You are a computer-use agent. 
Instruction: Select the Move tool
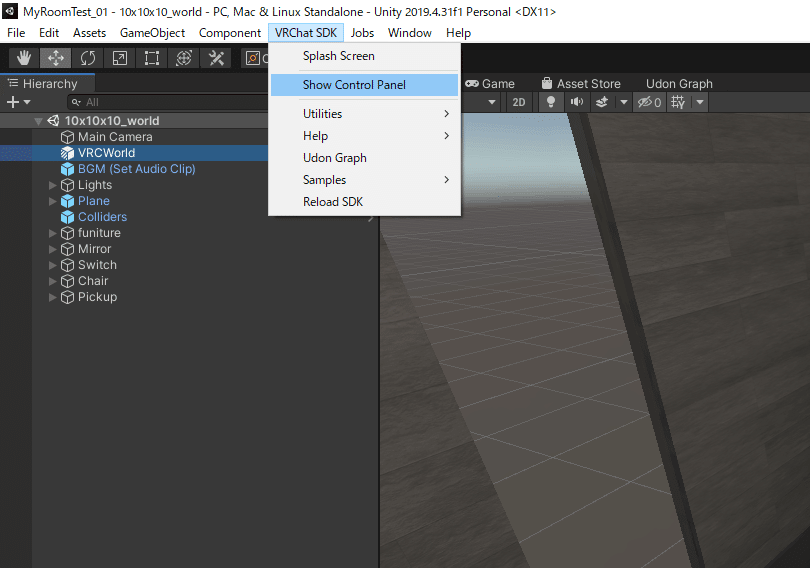click(55, 58)
